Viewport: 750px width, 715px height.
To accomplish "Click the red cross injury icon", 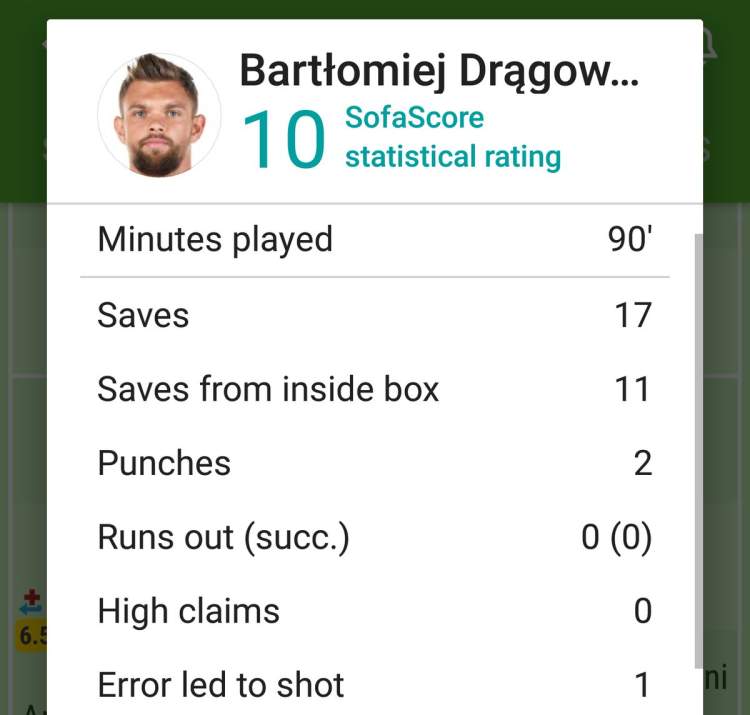I will click(32, 597).
